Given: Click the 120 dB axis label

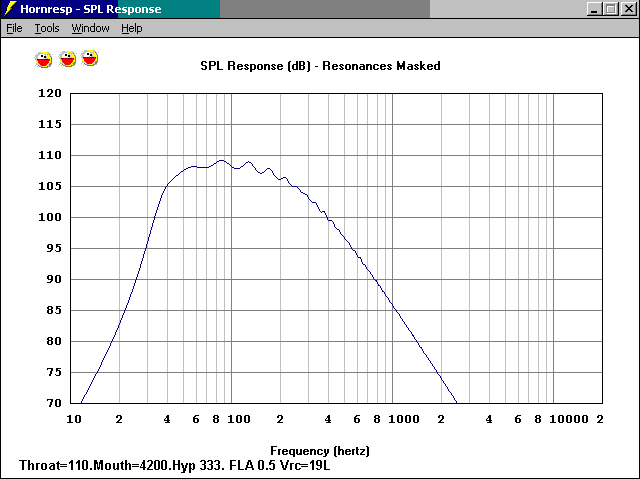Looking at the screenshot, I should pos(50,93).
